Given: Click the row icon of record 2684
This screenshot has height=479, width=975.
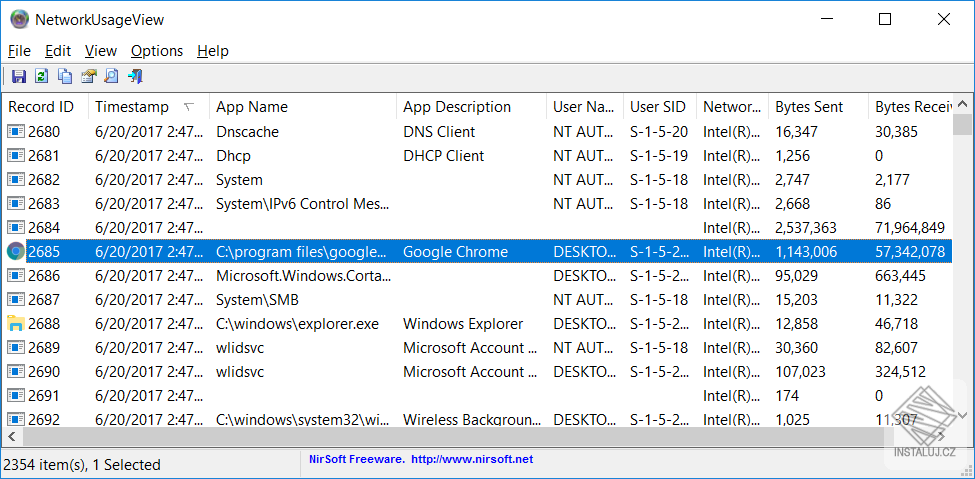Looking at the screenshot, I should click(x=16, y=228).
